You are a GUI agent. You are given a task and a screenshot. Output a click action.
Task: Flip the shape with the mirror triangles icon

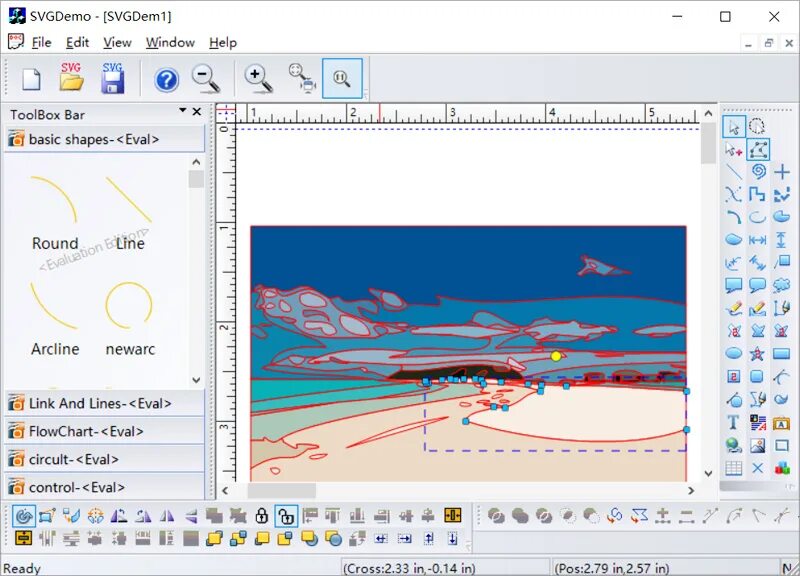167,516
